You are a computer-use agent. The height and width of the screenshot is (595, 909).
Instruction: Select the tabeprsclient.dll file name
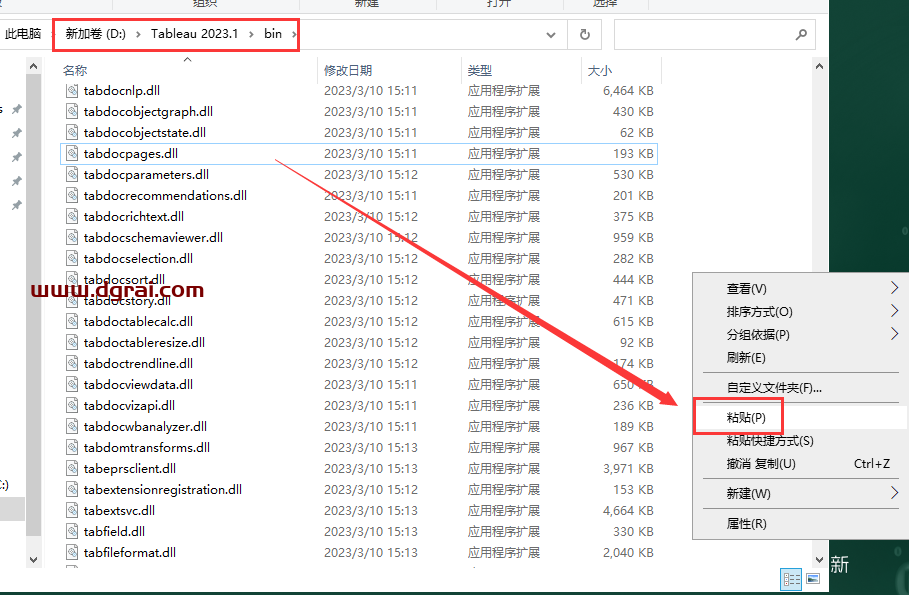click(130, 469)
